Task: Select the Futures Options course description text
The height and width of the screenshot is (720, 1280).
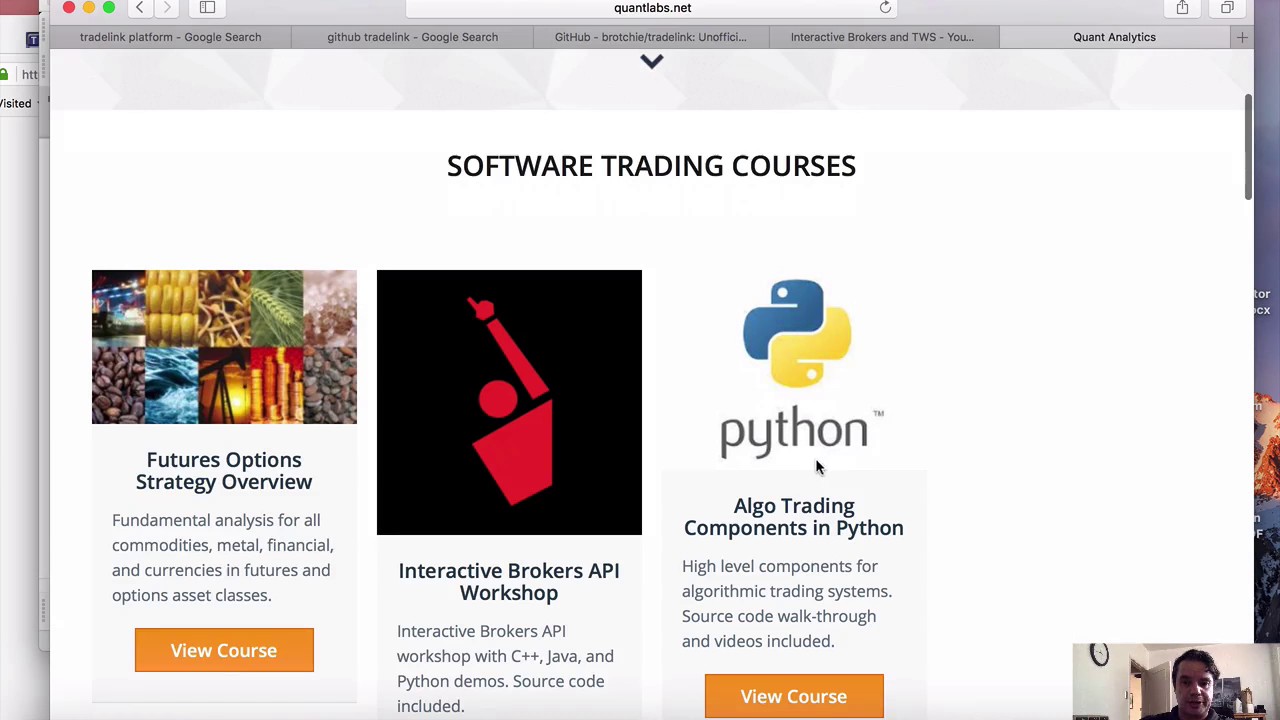Action: (x=223, y=557)
